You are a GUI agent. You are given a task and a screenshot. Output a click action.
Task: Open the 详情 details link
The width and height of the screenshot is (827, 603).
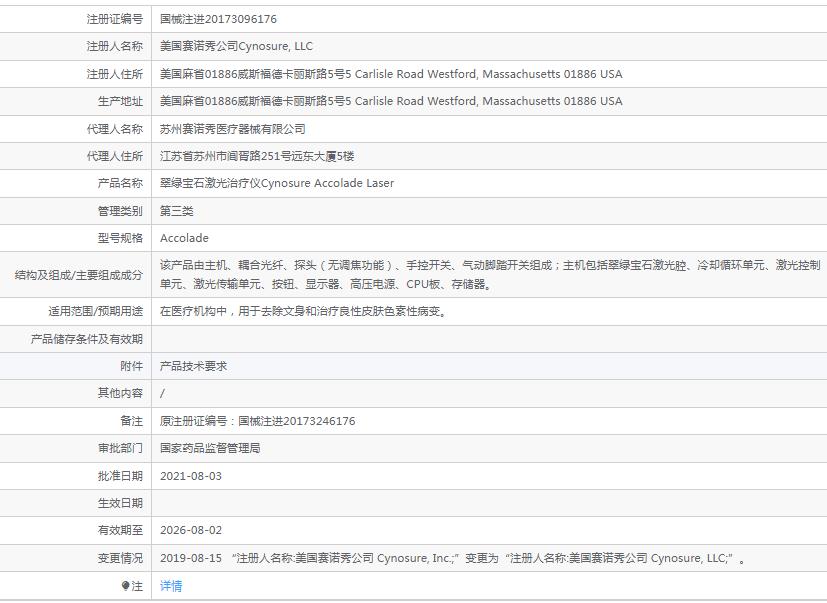(171, 586)
